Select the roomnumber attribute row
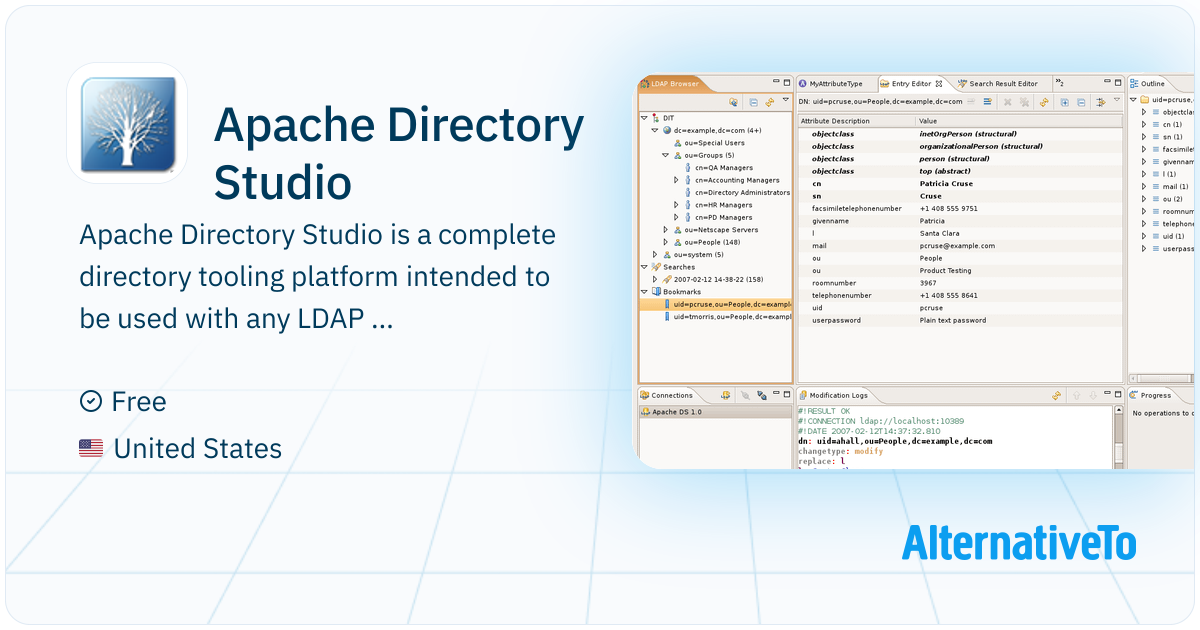This screenshot has width=1200, height=630. [x=960, y=283]
